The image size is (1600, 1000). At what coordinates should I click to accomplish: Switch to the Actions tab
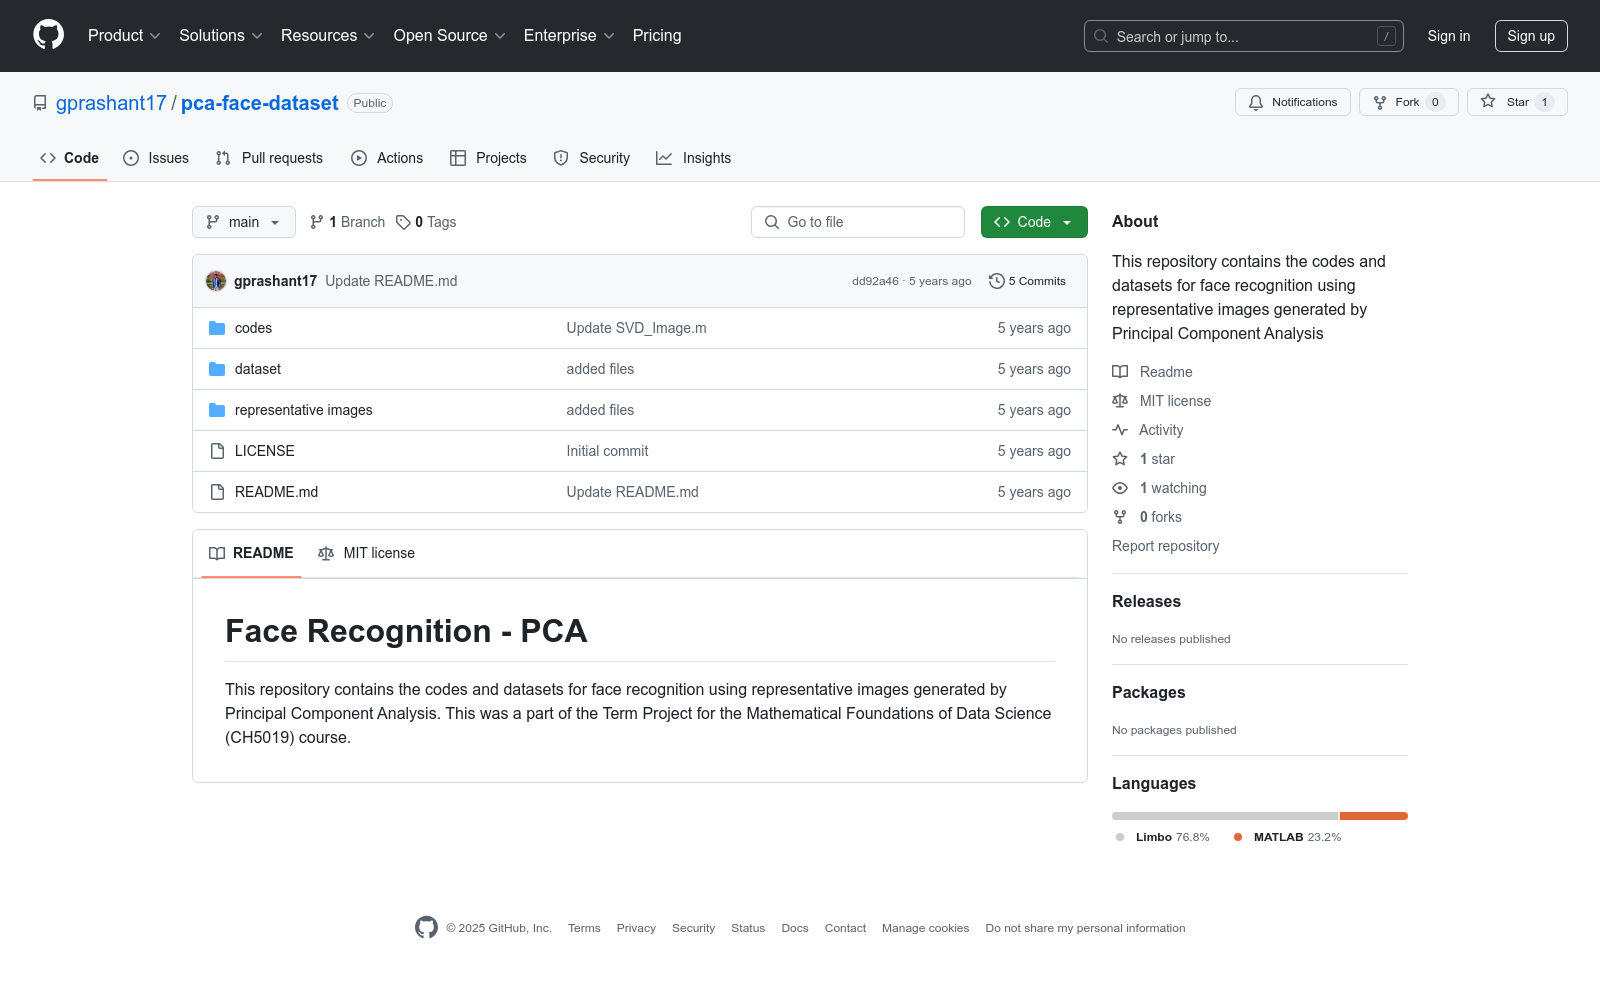[x=387, y=158]
